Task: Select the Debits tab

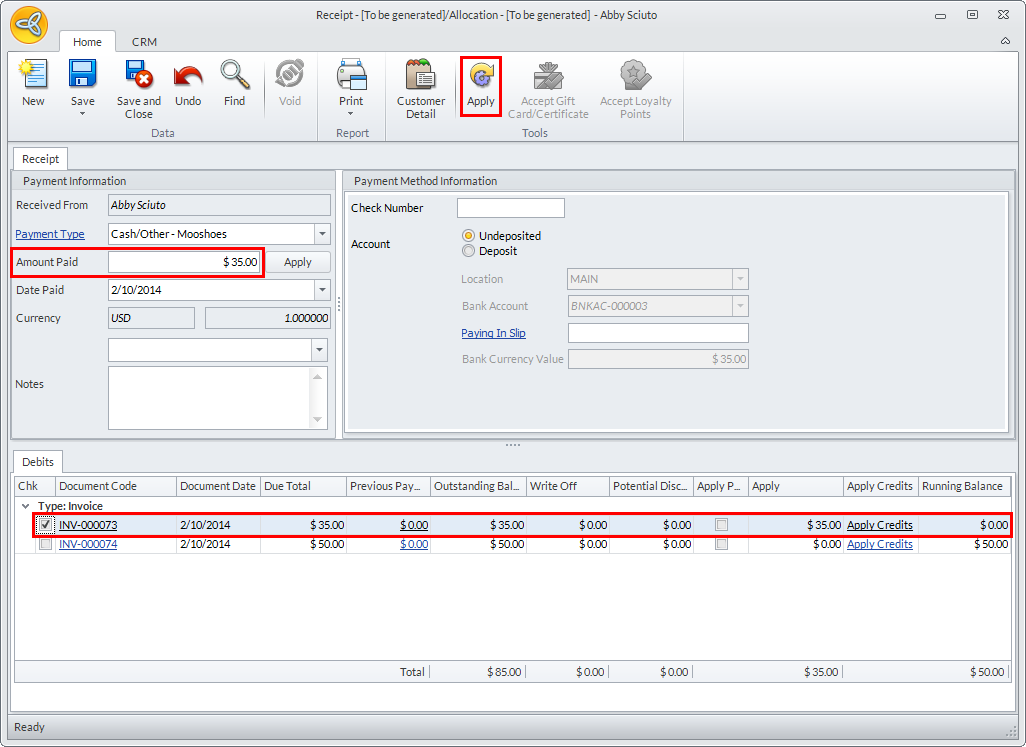Action: coord(38,462)
